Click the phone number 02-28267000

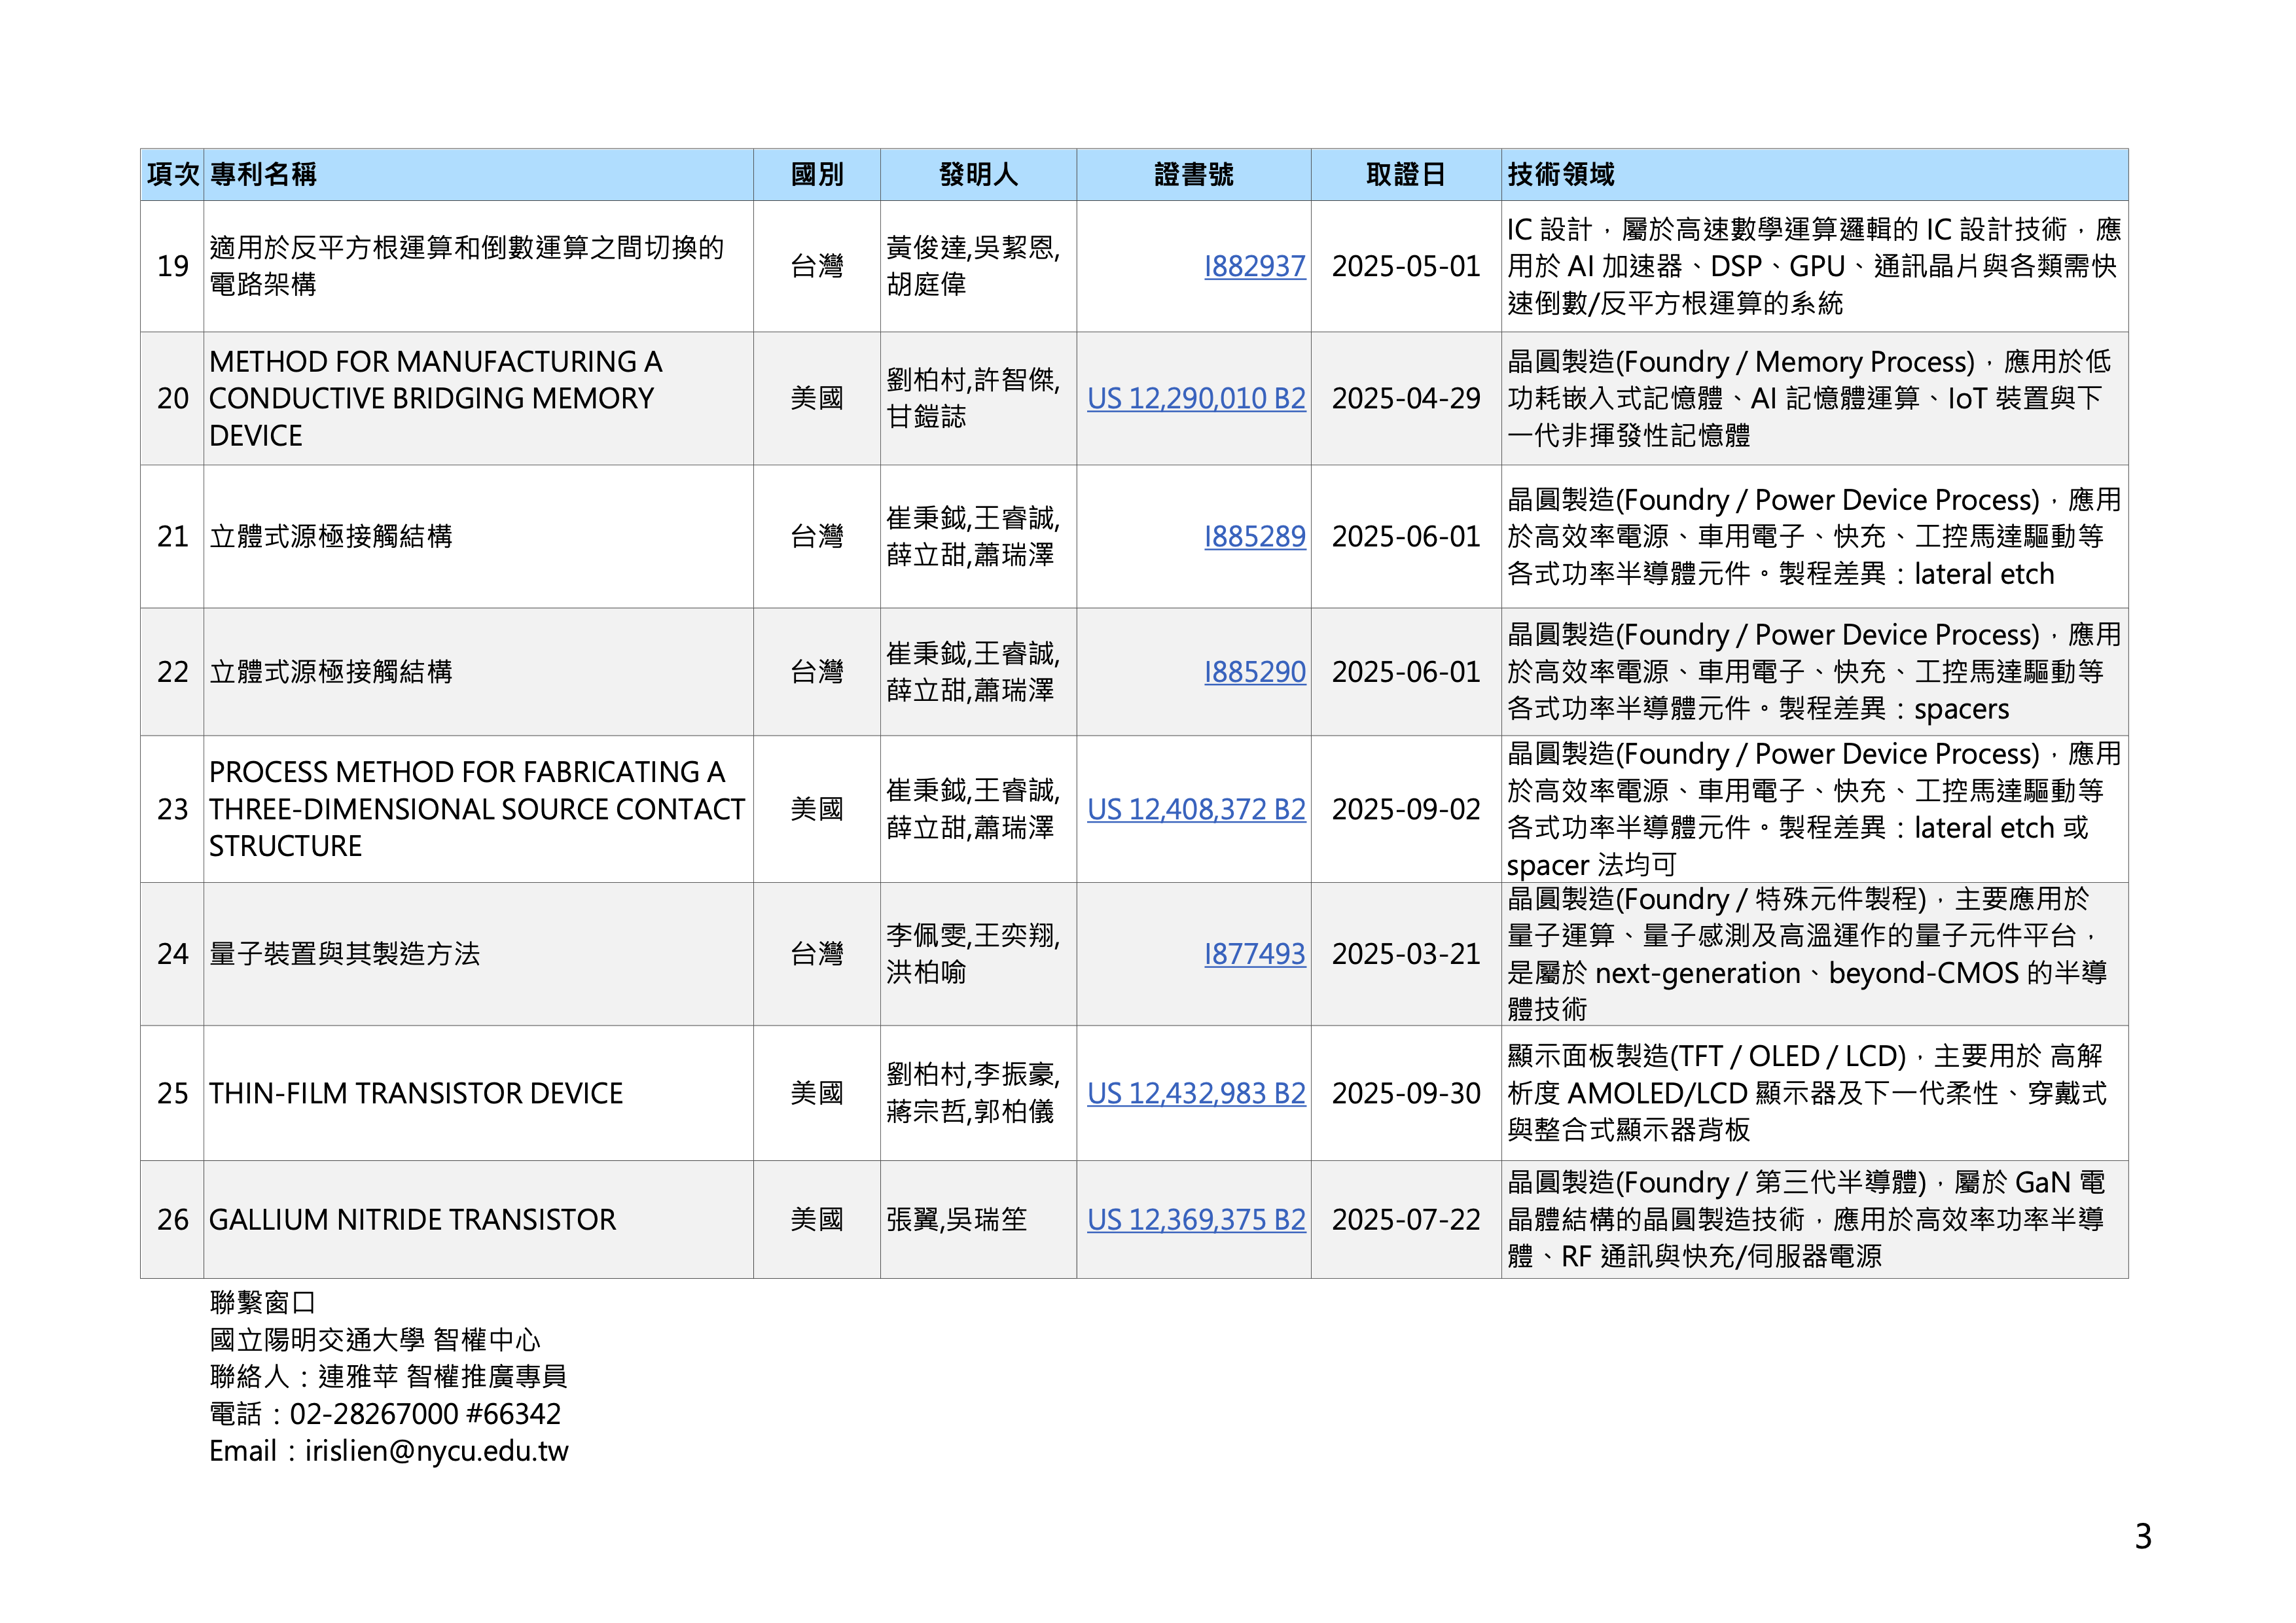(373, 1414)
